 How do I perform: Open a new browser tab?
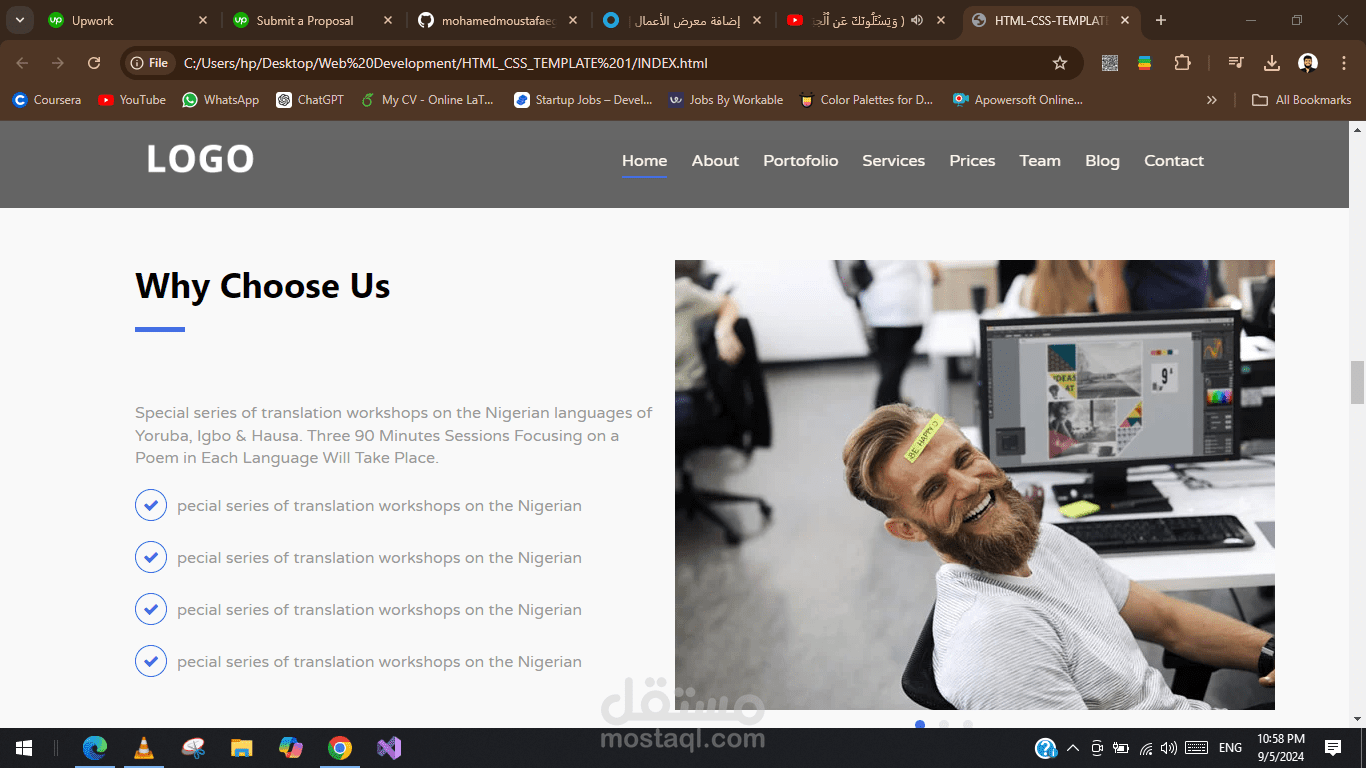tap(1161, 20)
